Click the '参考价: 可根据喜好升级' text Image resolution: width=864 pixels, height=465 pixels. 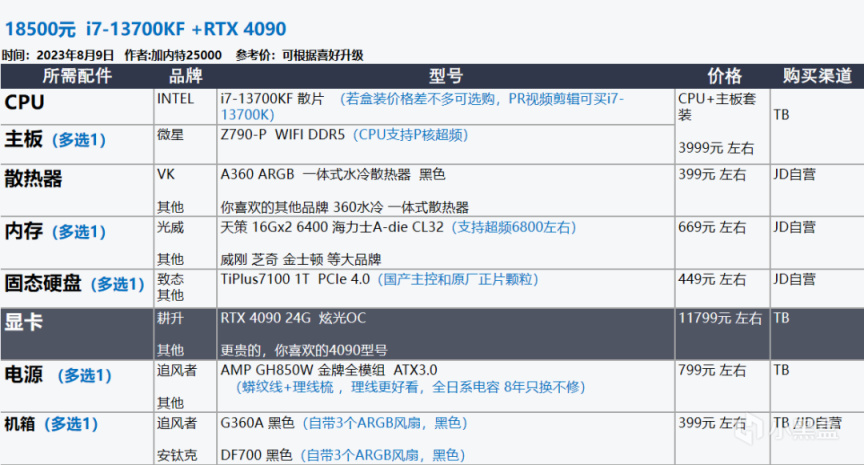coord(299,55)
